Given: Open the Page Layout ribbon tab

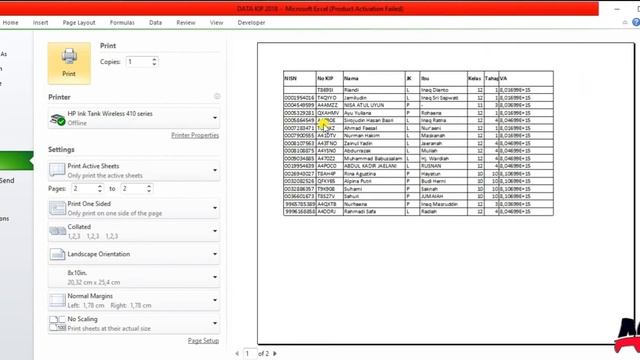Looking at the screenshot, I should [79, 22].
